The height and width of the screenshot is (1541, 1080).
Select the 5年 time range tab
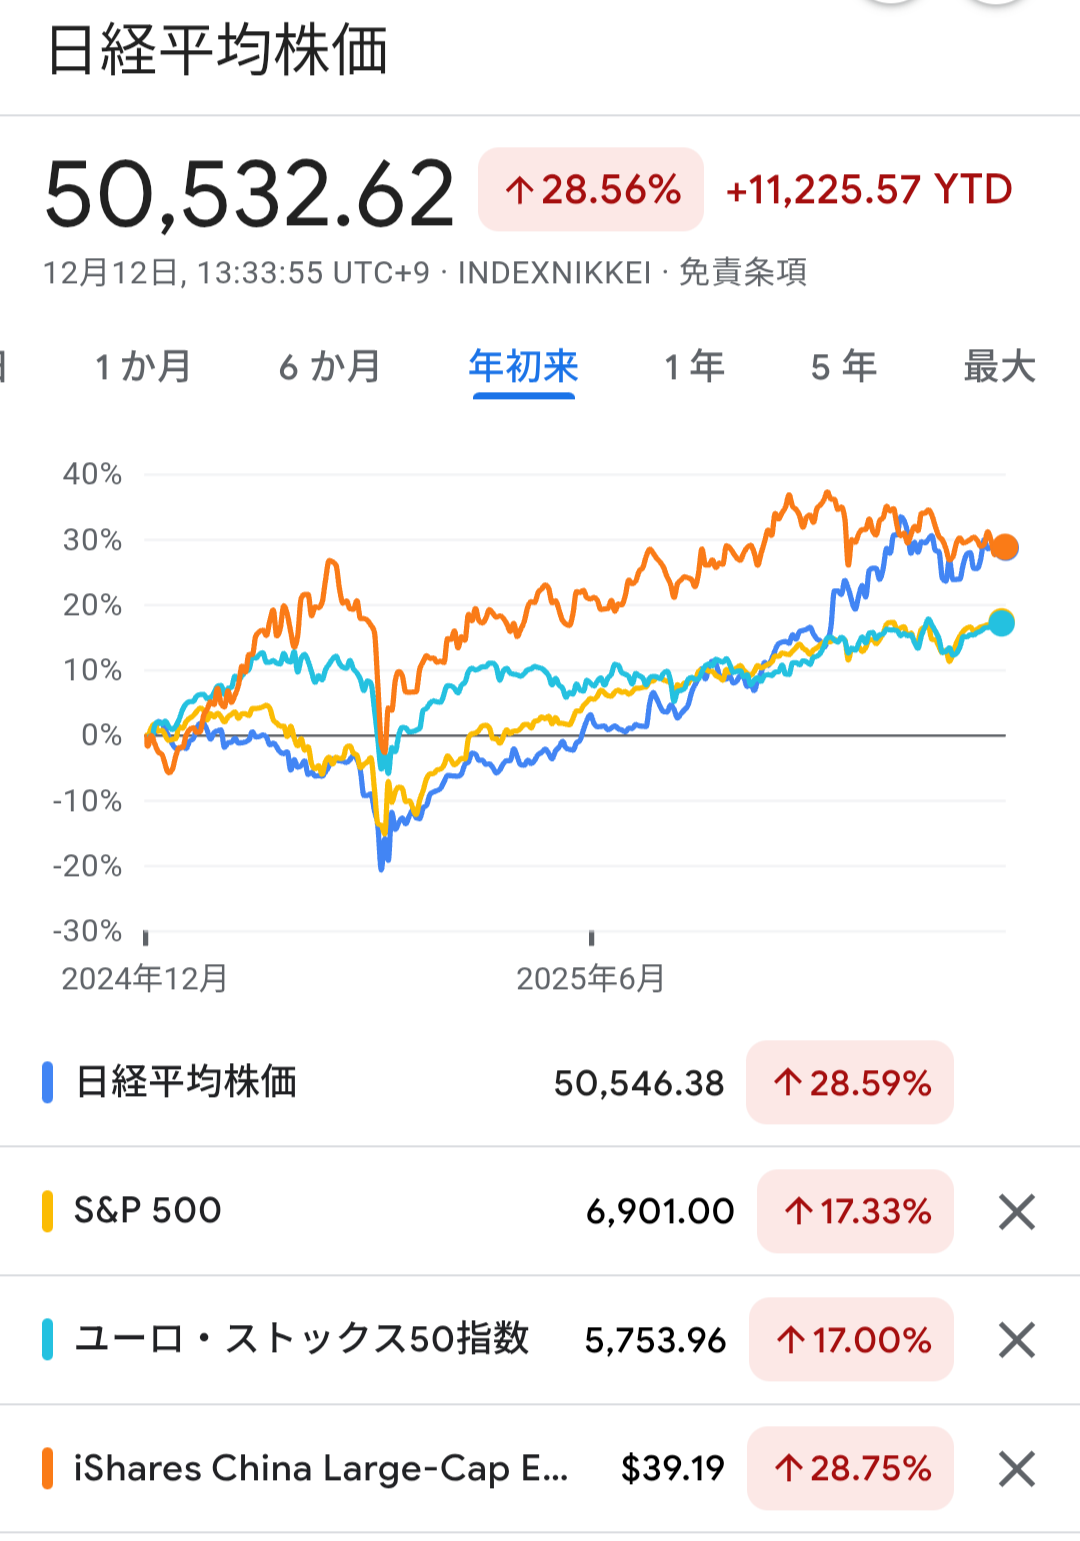click(x=843, y=367)
